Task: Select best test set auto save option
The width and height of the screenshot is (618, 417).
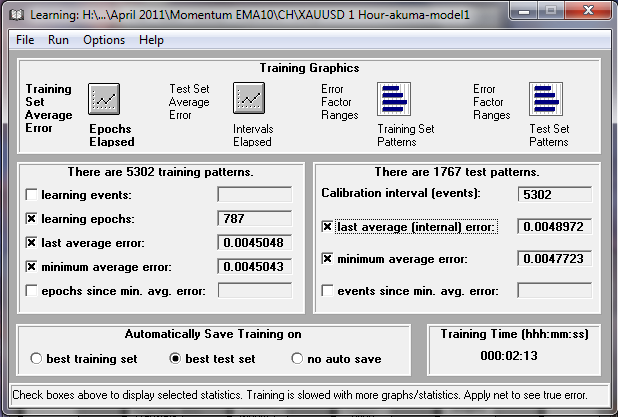Action: tap(175, 358)
